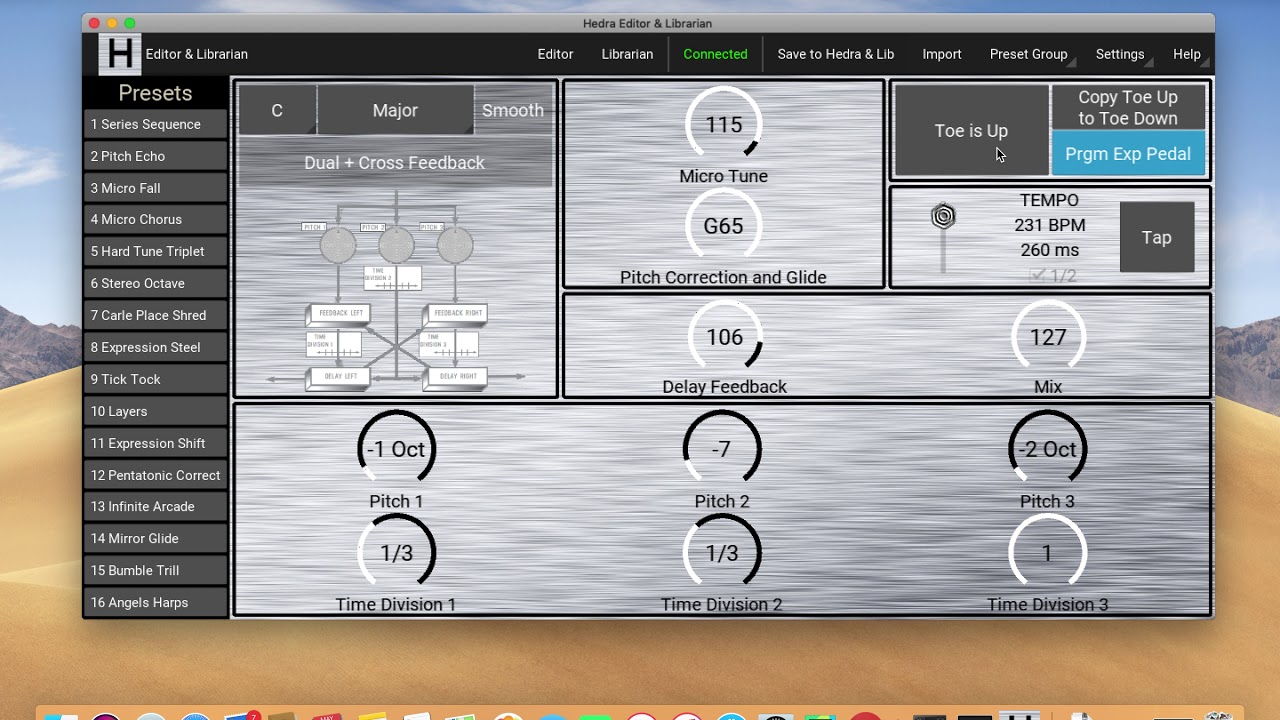Click the Time Division 2 knob
The width and height of the screenshot is (1280, 720).
tap(722, 553)
